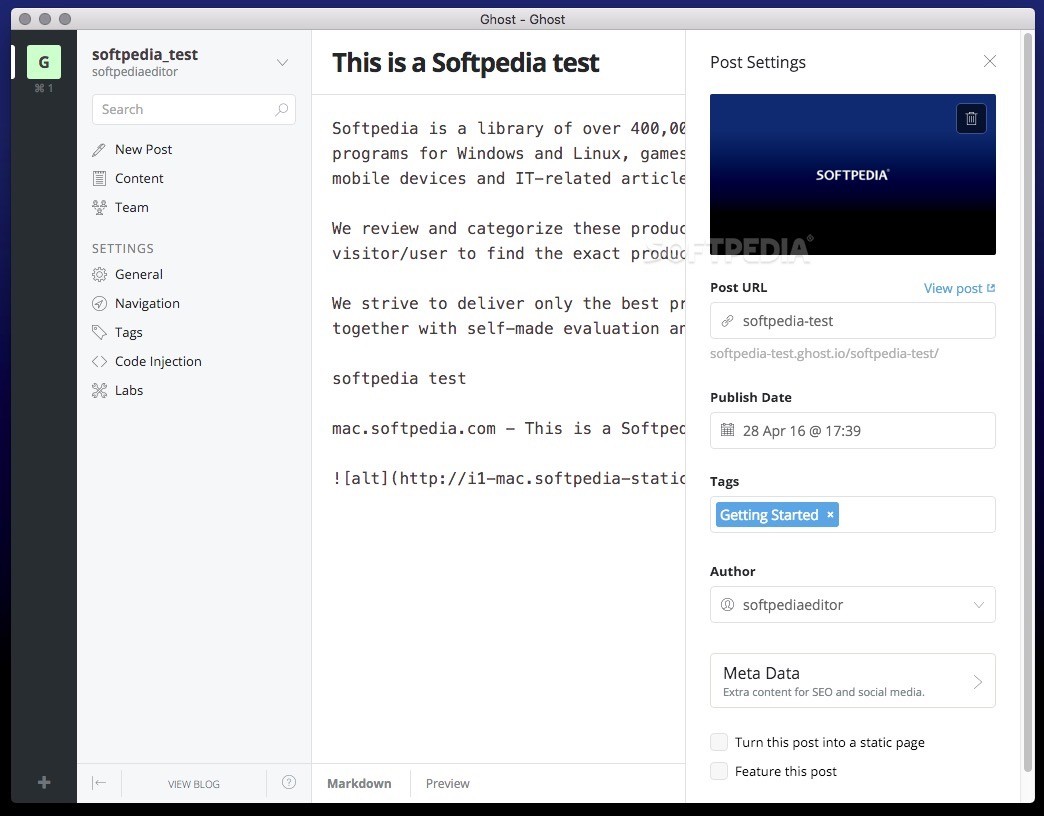Viewport: 1044px width, 816px height.
Task: Click the View post link
Action: click(959, 288)
